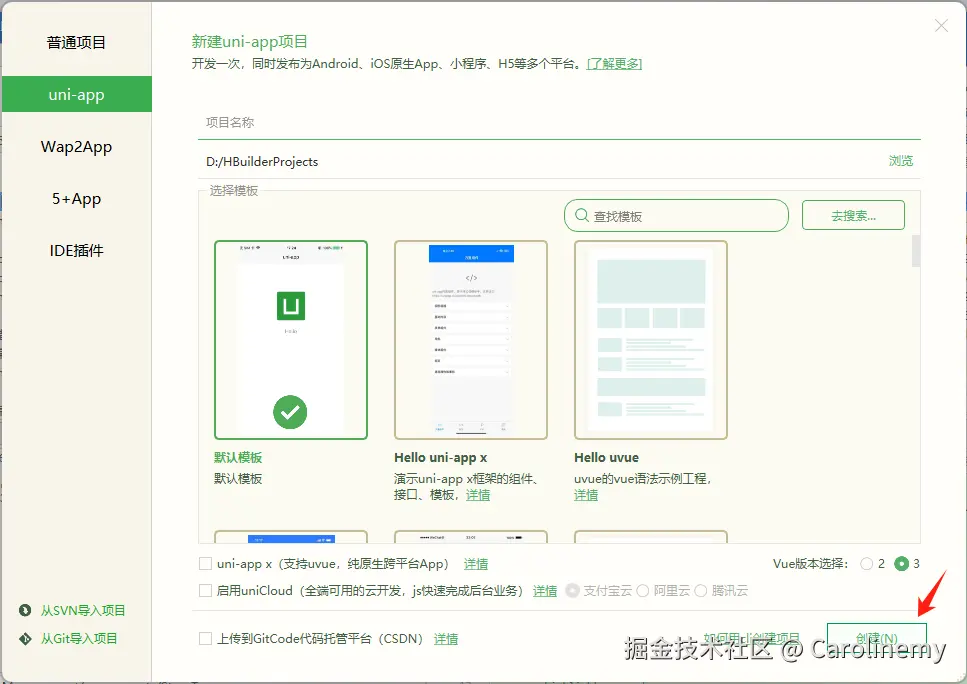Click the D:/HBuilderProjects path field
Viewport: 967px width, 684px height.
[537, 162]
